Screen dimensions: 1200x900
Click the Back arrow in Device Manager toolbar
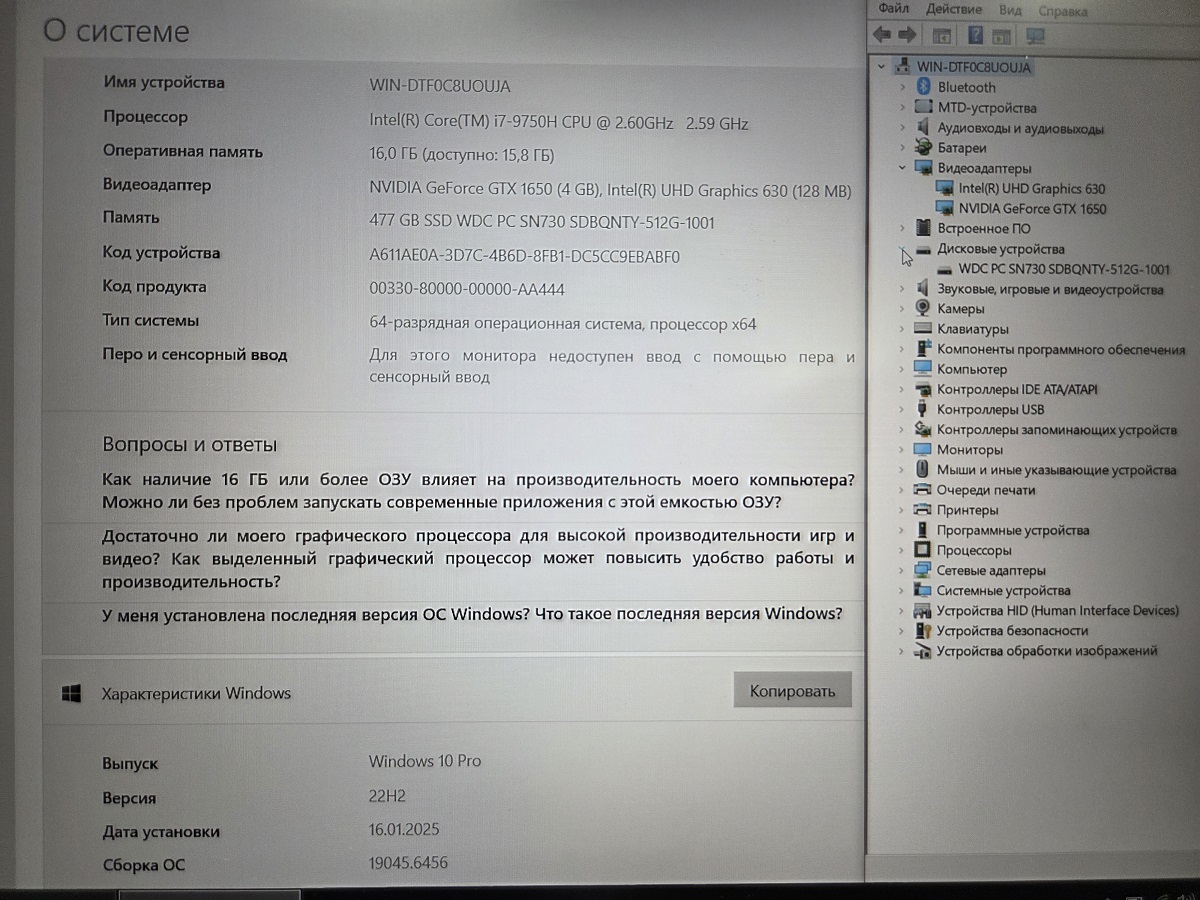tap(882, 36)
